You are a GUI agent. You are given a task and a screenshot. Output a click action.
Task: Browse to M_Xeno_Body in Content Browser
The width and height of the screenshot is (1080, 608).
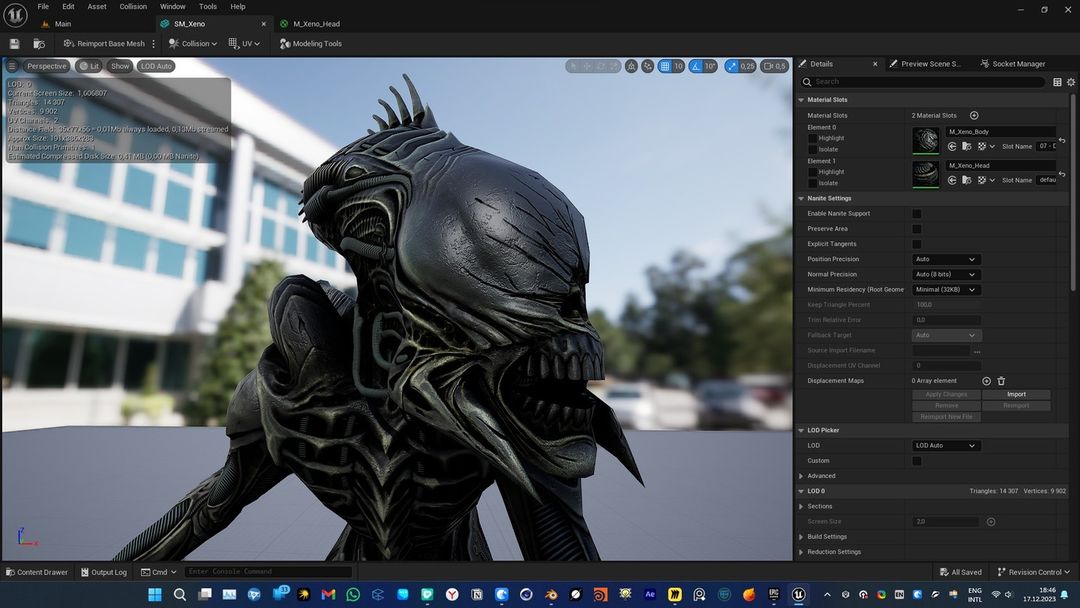[966, 146]
